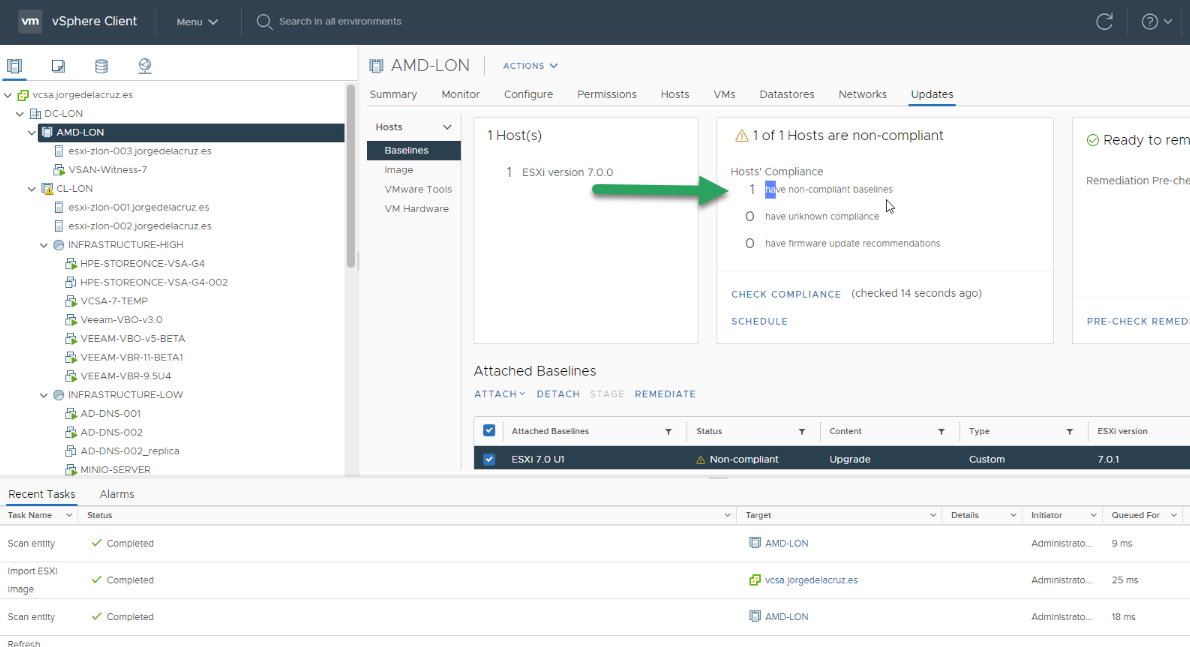The image size is (1190, 647).
Task: Click the VM icon beside AD-DNS-001
Action: [71, 414]
